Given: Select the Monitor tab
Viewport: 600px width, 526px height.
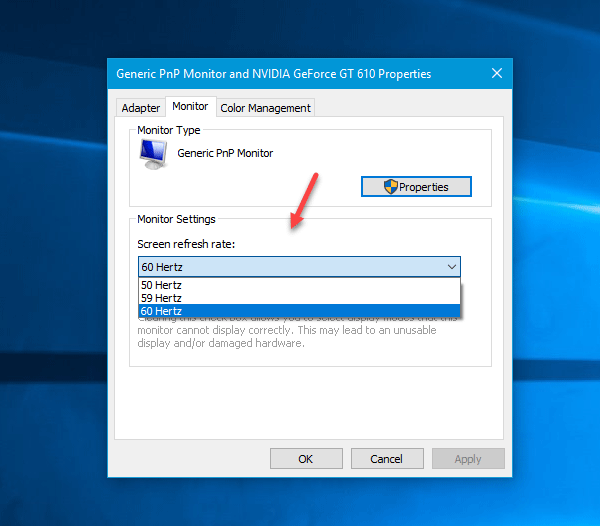Looking at the screenshot, I should [x=190, y=106].
